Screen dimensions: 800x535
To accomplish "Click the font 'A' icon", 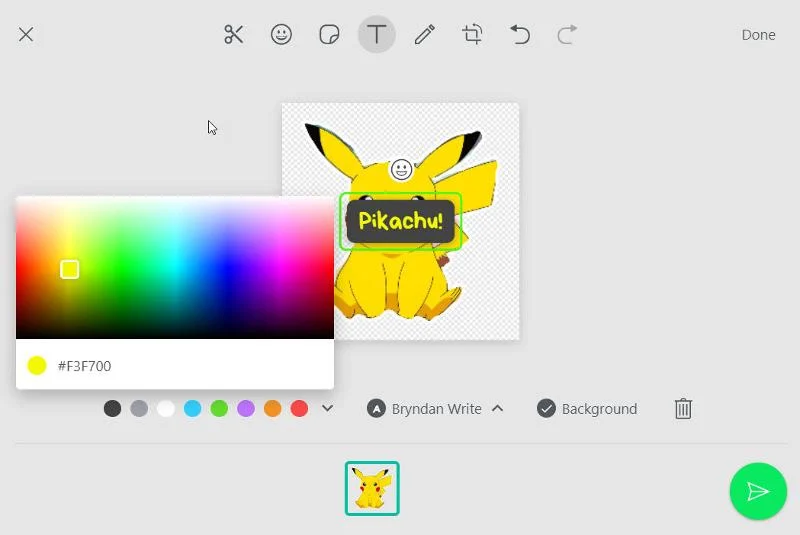I will tap(377, 409).
